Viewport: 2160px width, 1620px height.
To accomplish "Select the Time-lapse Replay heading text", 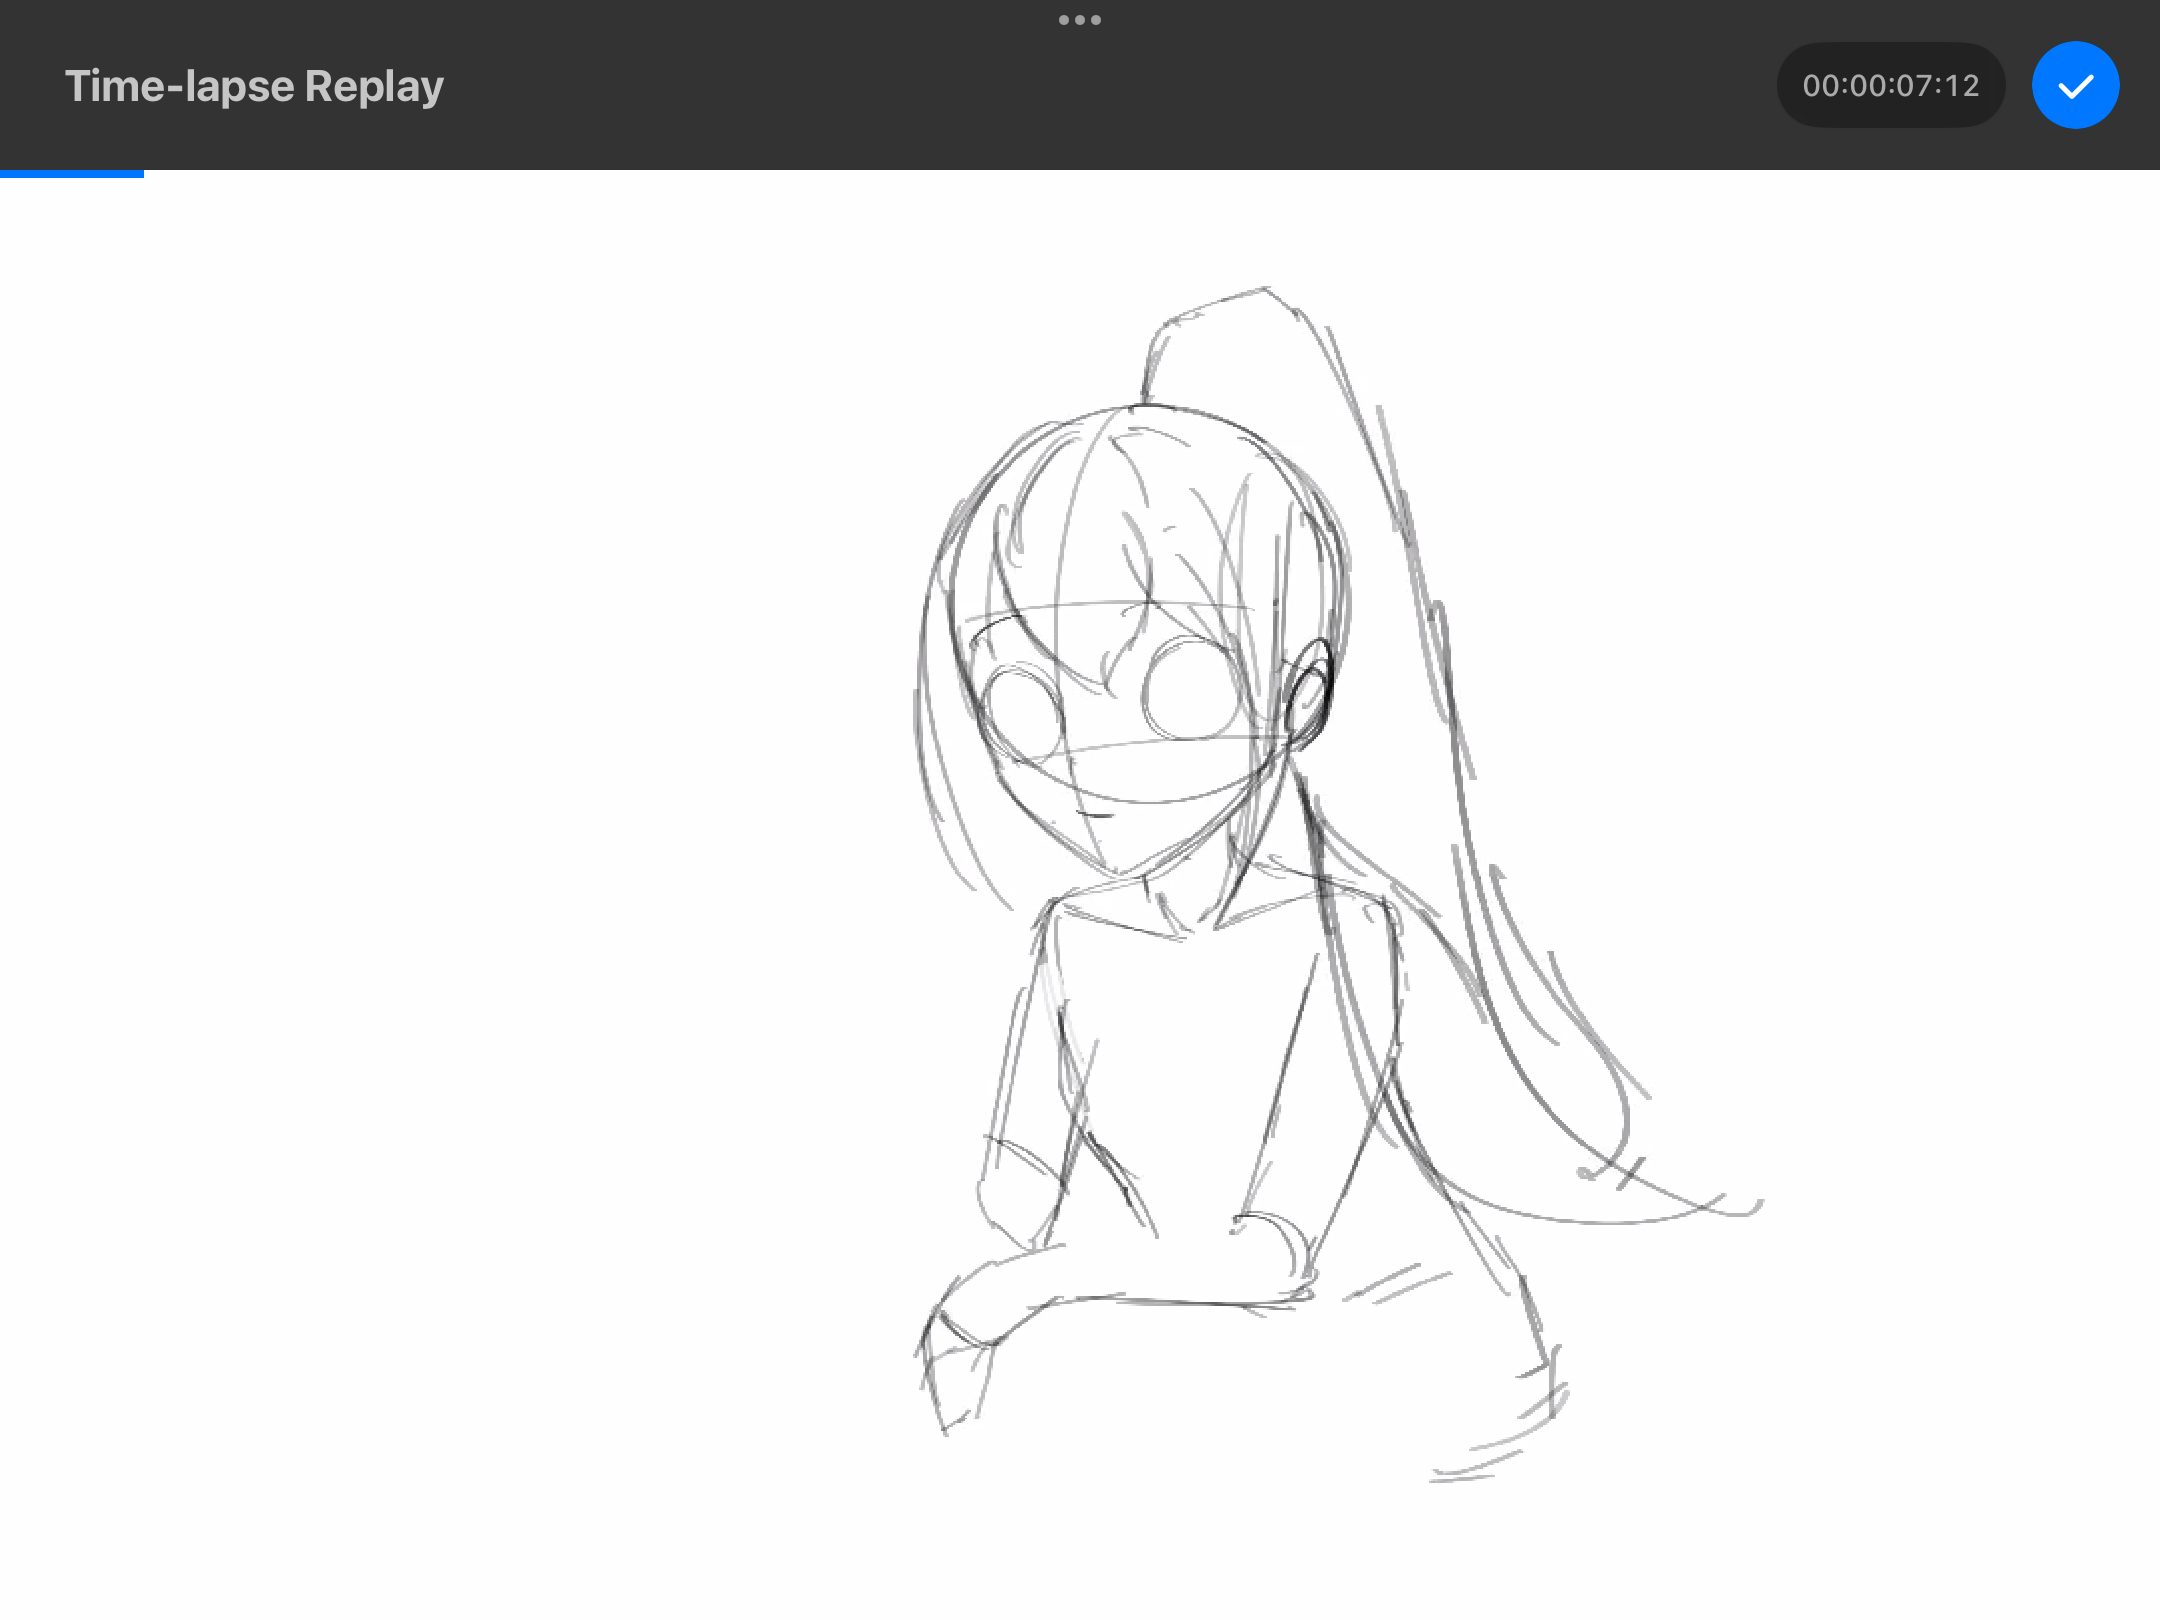I will (x=253, y=86).
